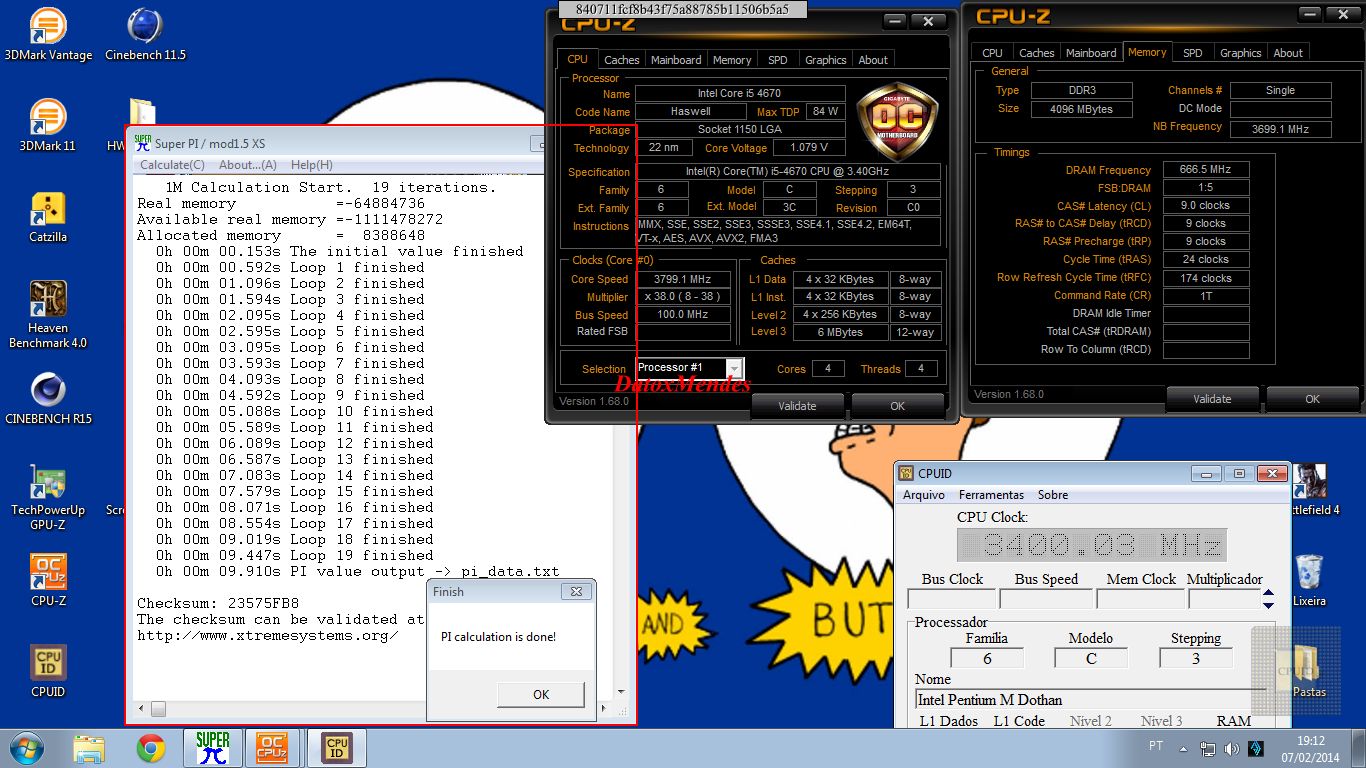Click Validate in the left CPU-Z window
Viewport: 1366px width, 768px height.
797,406
